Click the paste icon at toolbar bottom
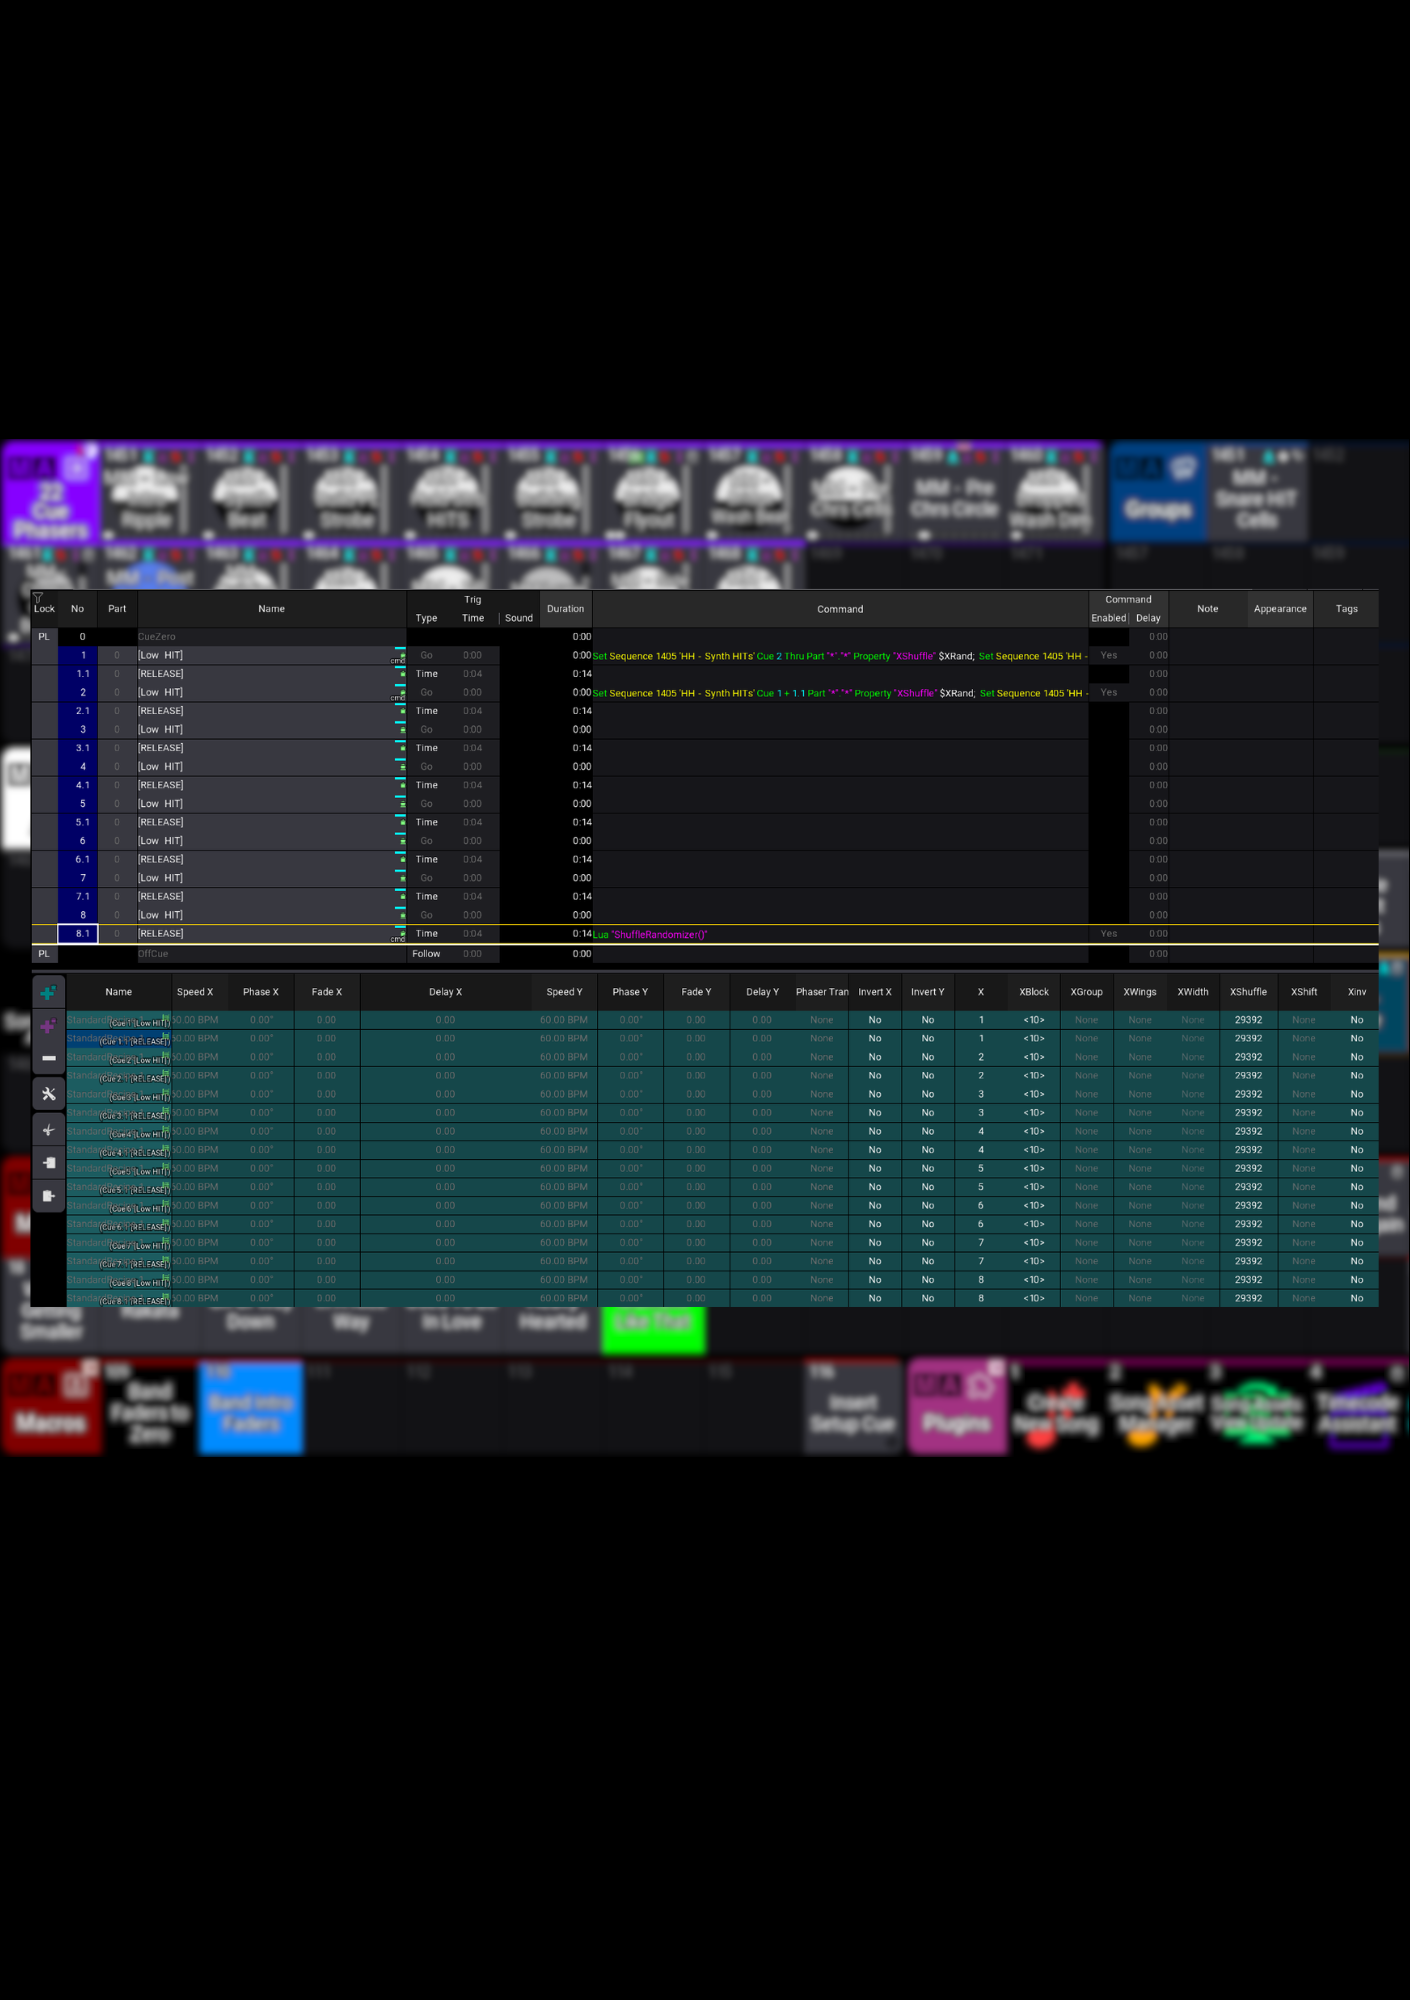 click(x=48, y=1196)
